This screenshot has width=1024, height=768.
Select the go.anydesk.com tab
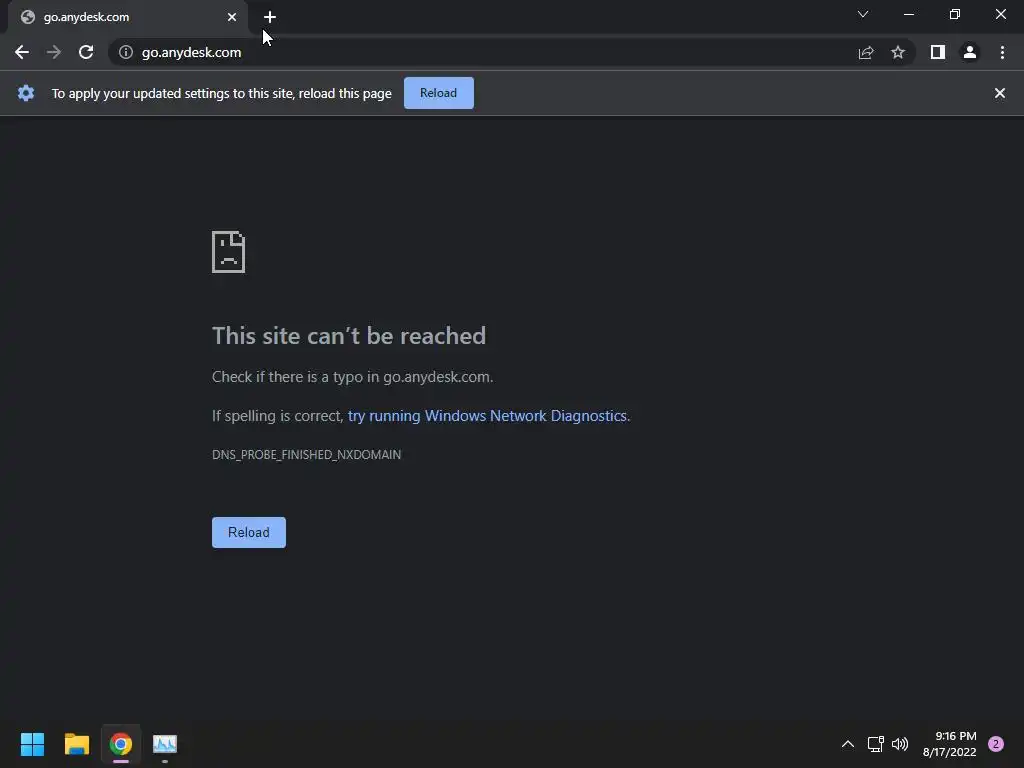127,18
